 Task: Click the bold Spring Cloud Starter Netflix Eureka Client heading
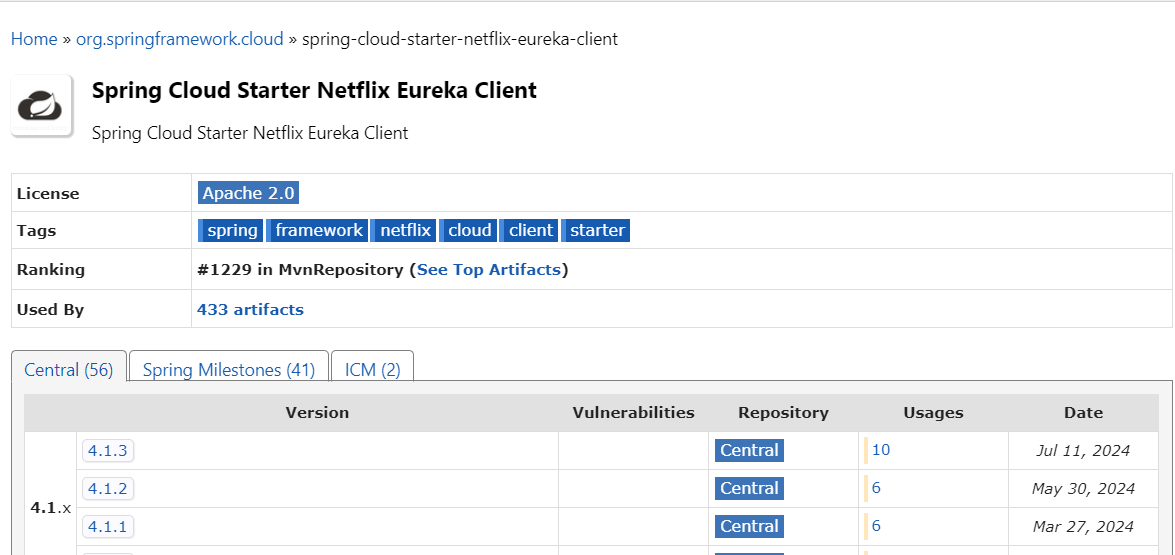pyautogui.click(x=314, y=91)
